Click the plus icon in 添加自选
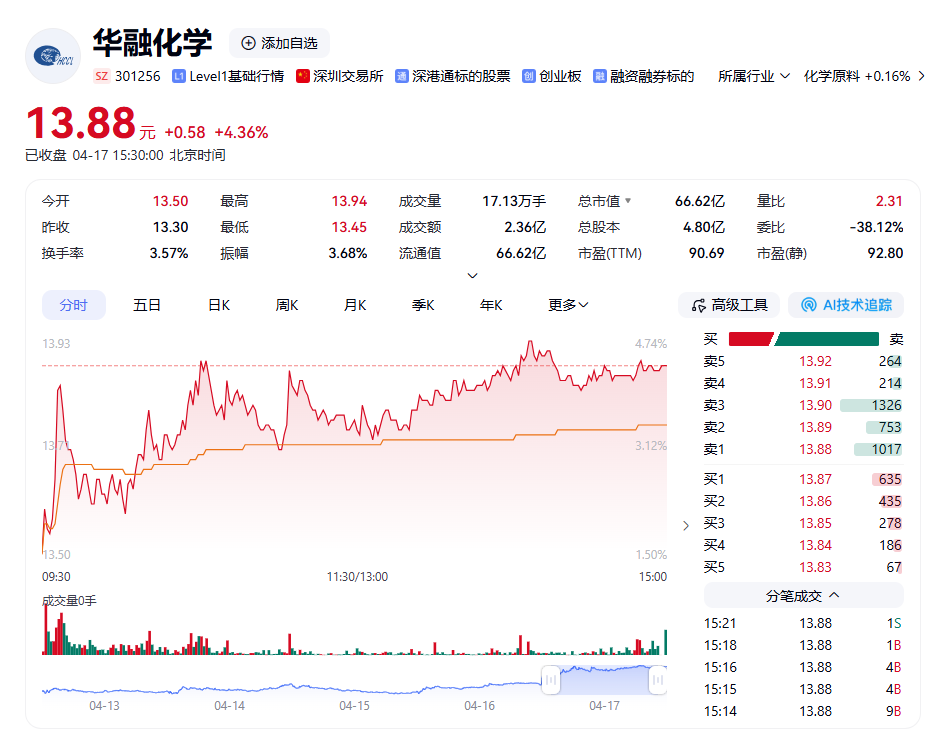This screenshot has height=741, width=928. point(248,43)
